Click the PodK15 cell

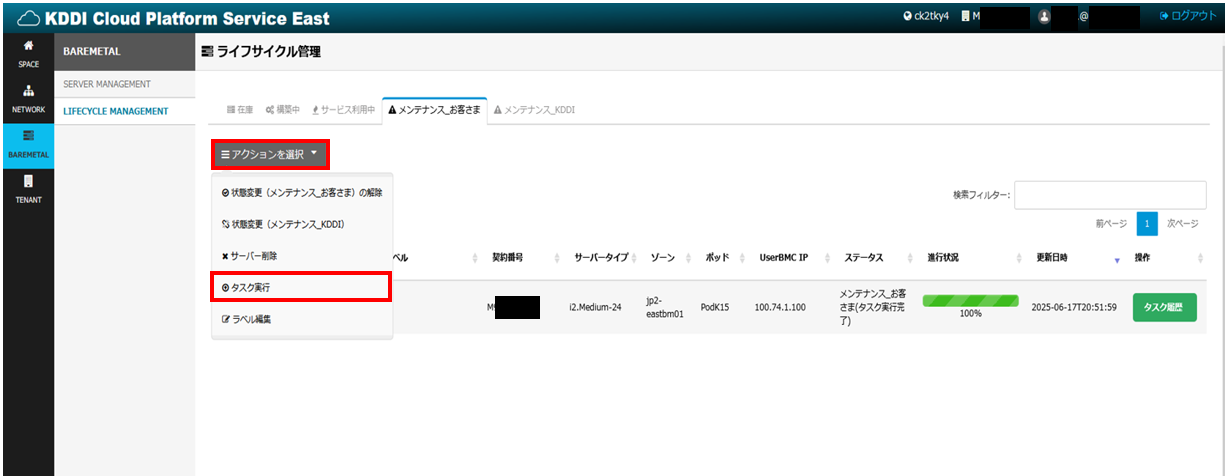click(x=717, y=307)
